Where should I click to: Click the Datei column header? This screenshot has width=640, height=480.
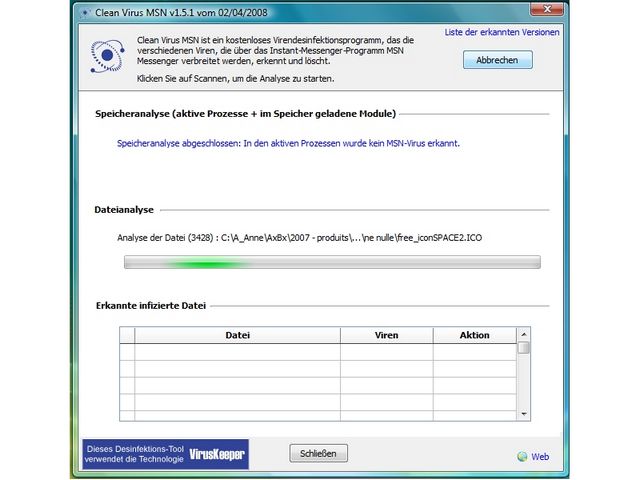pyautogui.click(x=238, y=335)
